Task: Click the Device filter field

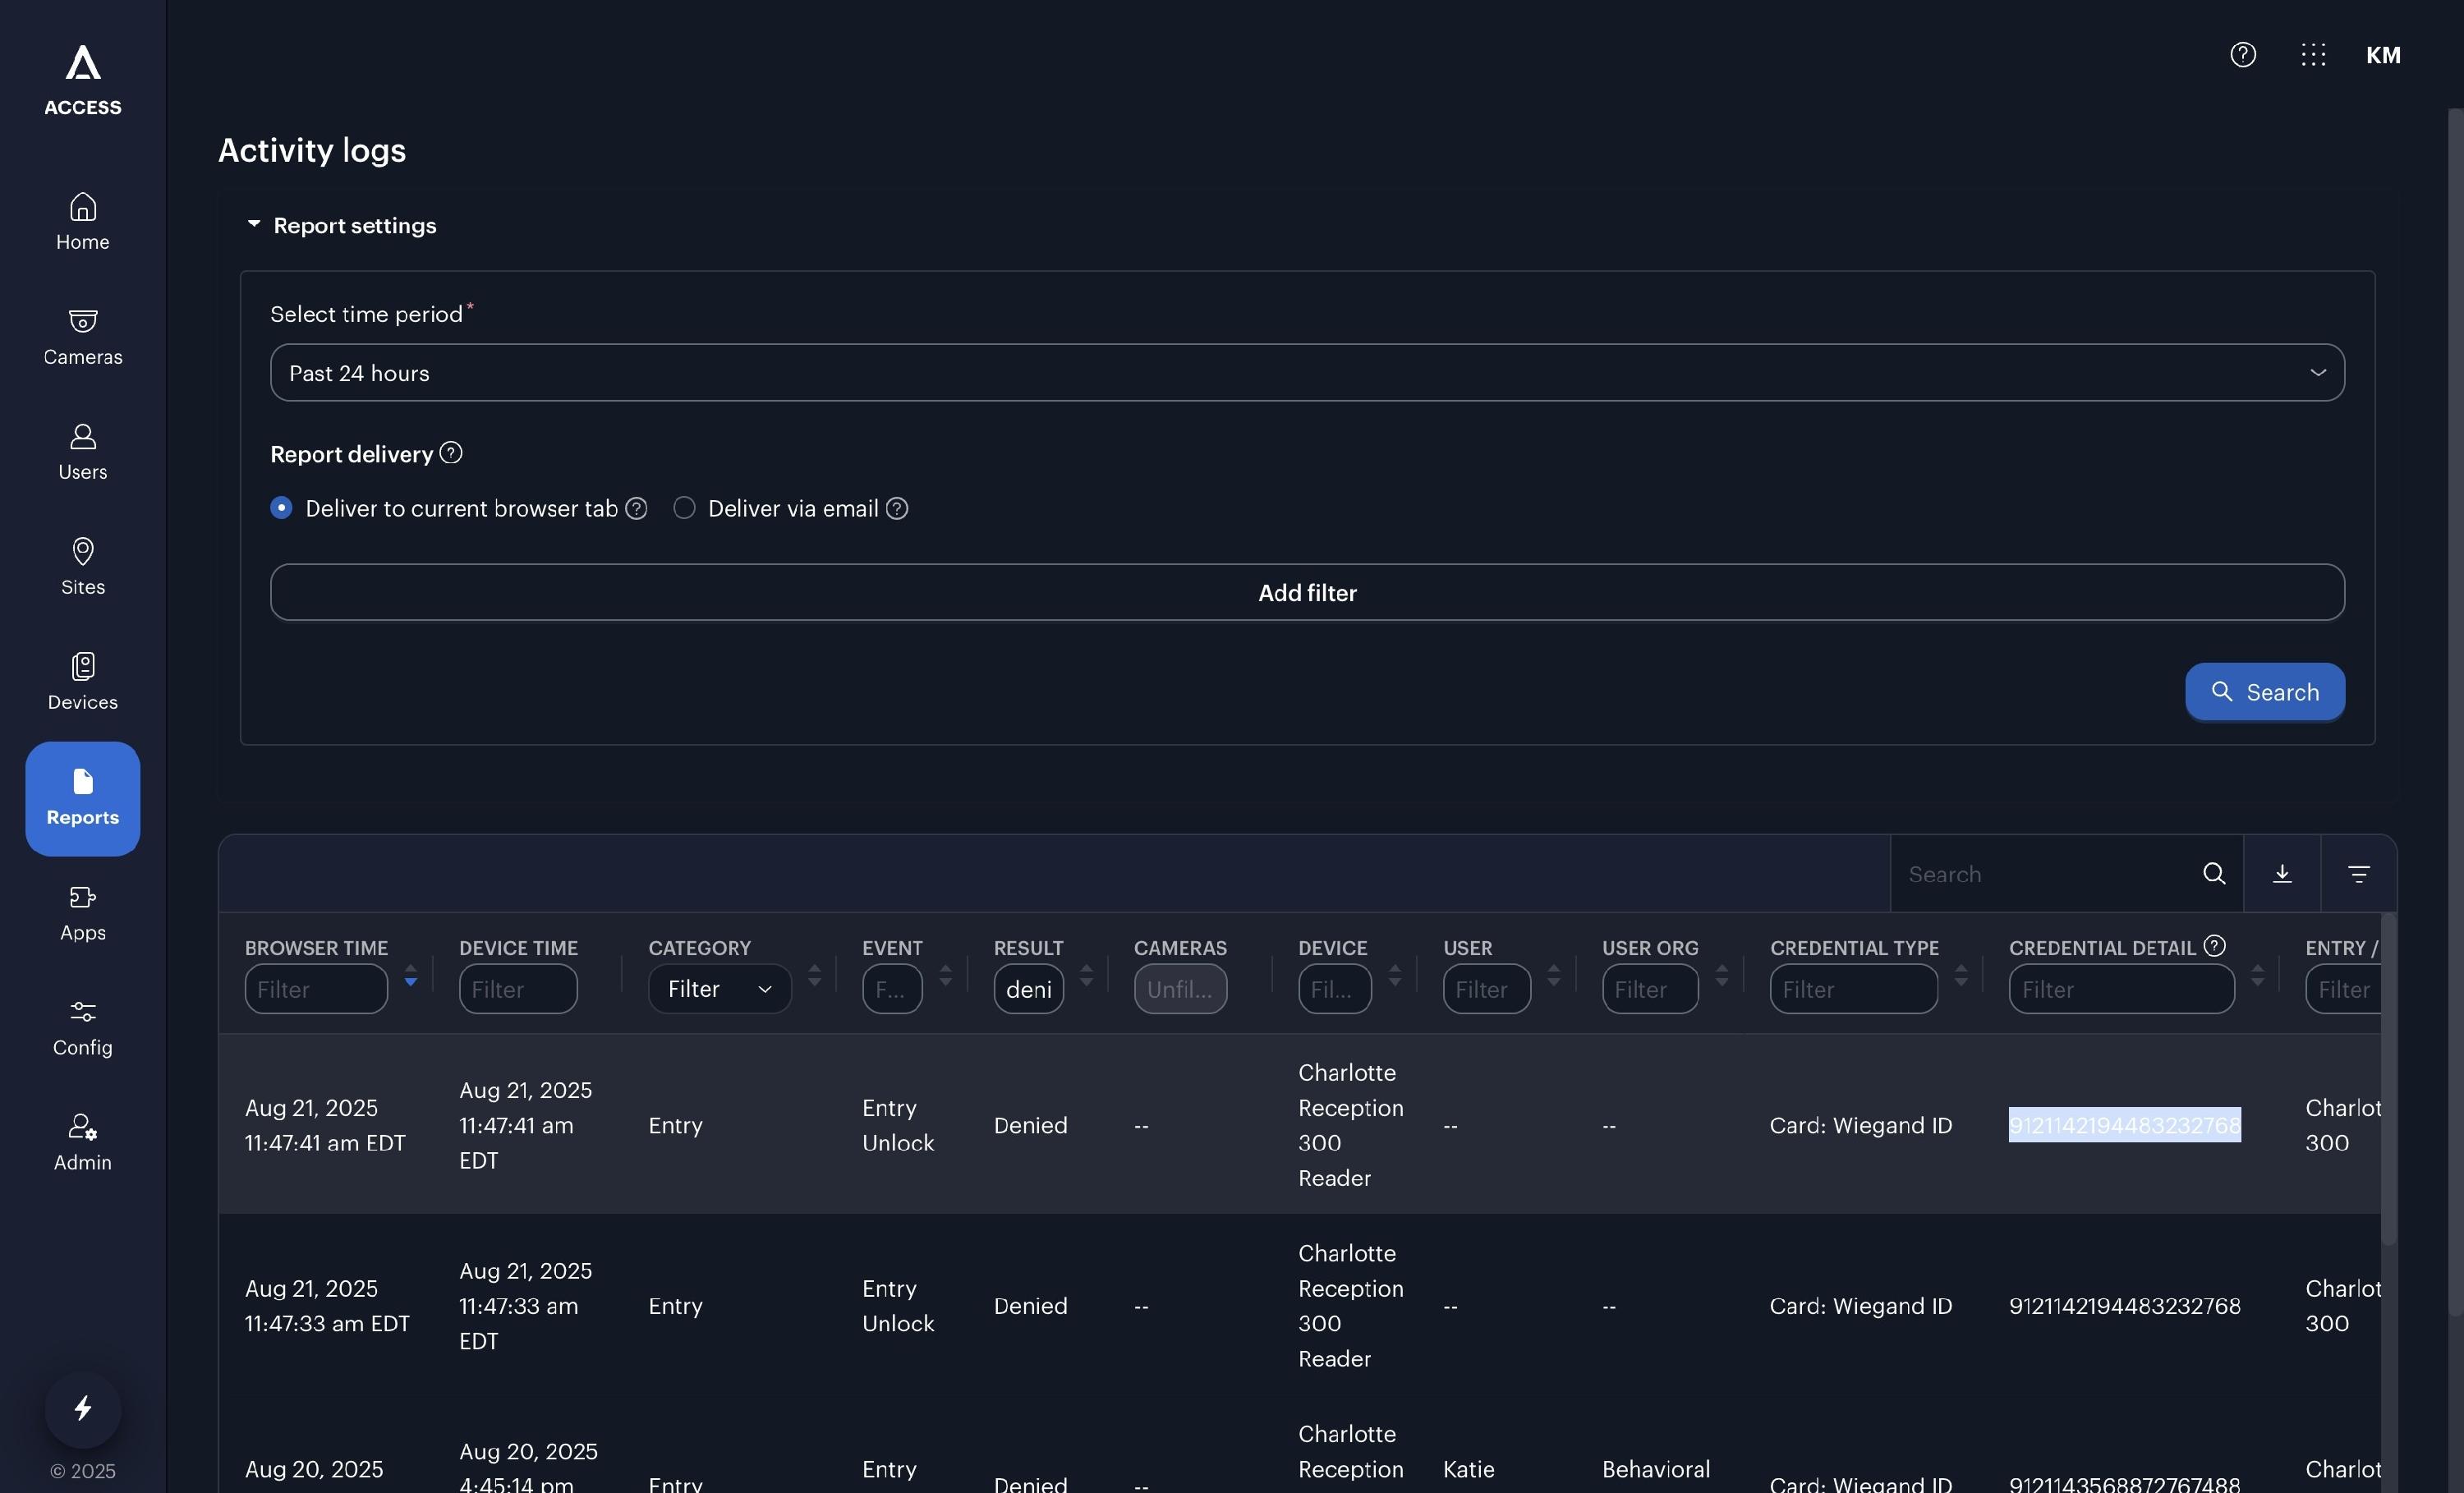Action: click(1335, 989)
